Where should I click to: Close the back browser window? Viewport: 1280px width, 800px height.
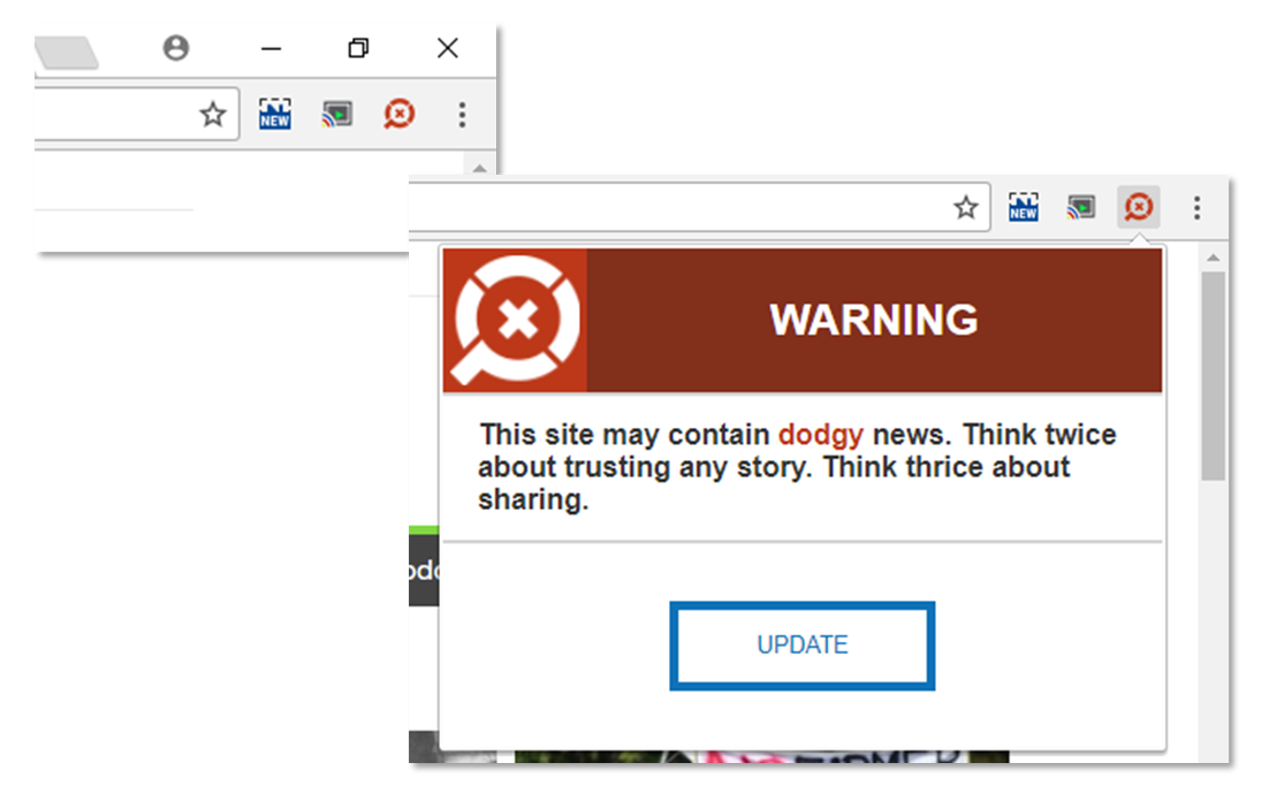(448, 48)
